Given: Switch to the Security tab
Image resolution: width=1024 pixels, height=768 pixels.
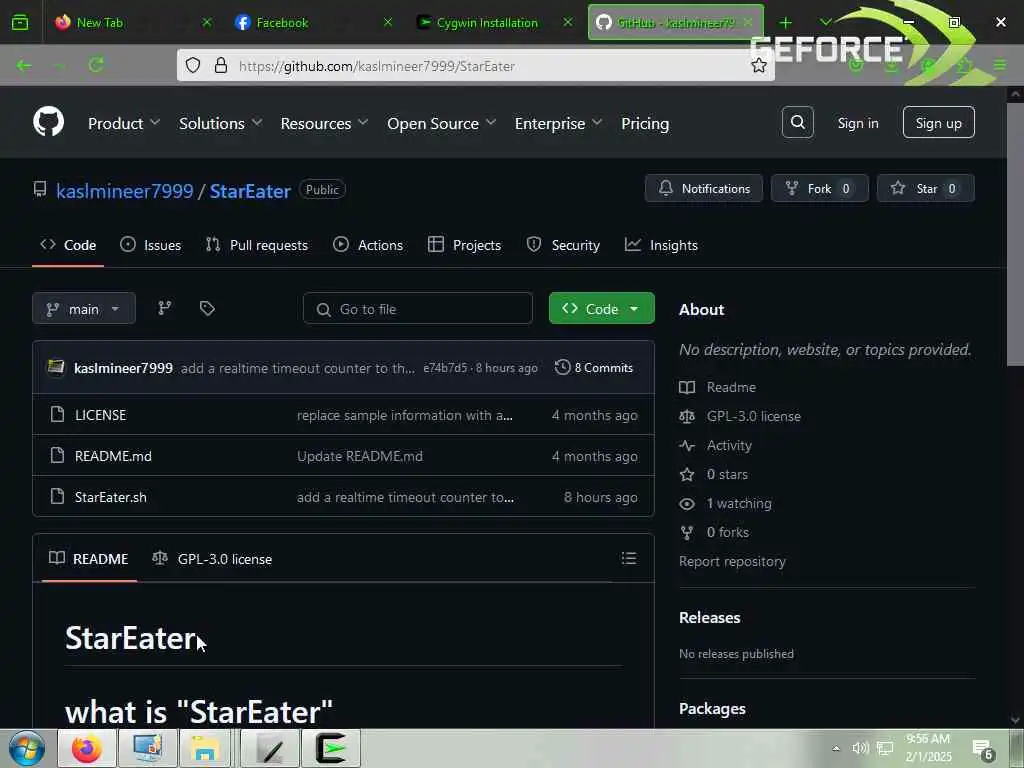Looking at the screenshot, I should click(563, 245).
